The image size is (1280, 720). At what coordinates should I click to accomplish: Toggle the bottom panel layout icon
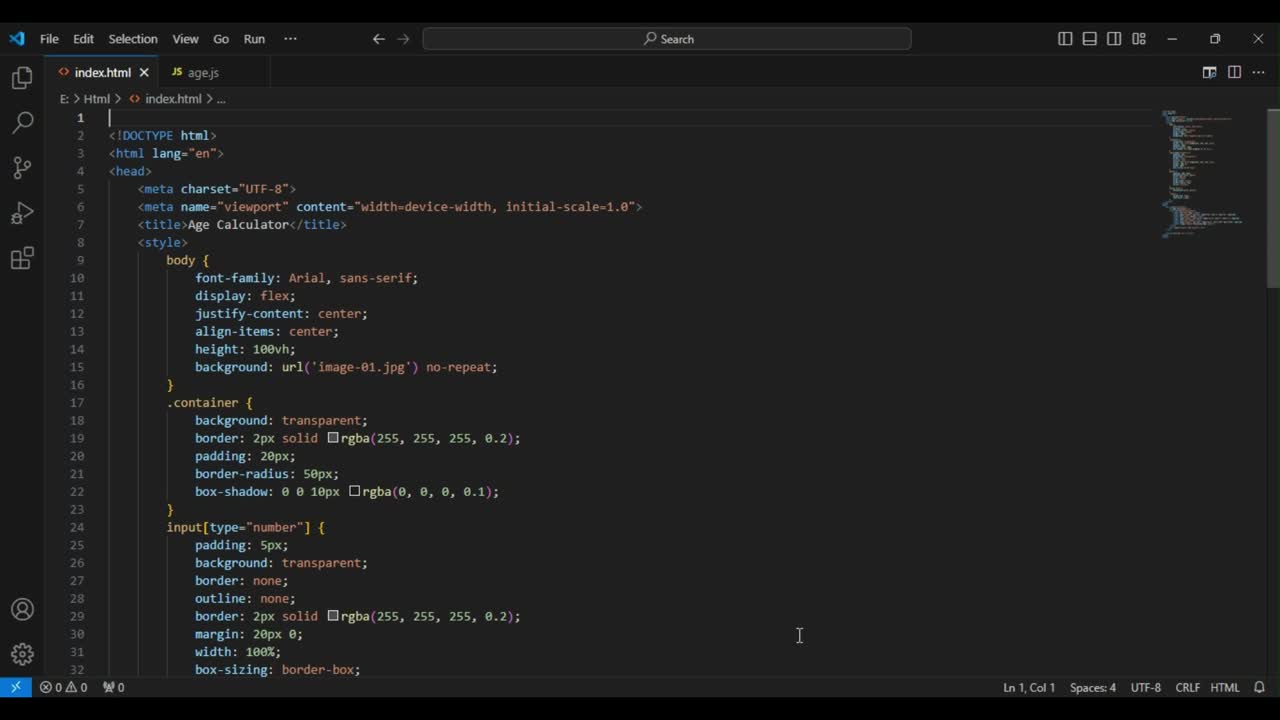[1090, 39]
